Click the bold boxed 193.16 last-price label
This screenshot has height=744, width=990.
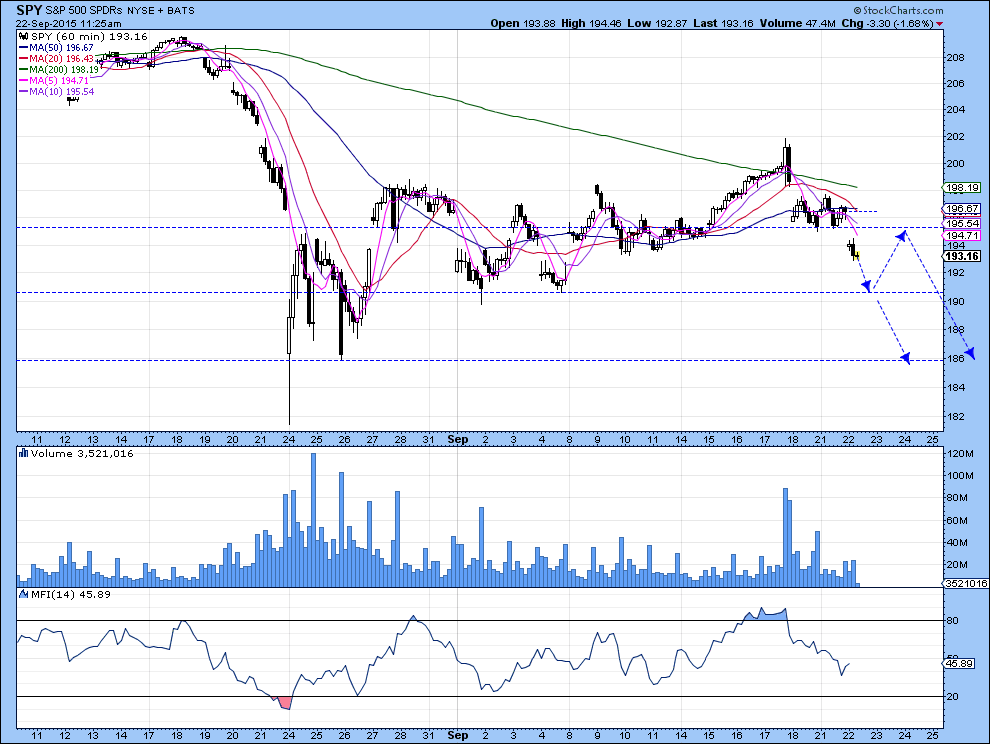click(961, 256)
